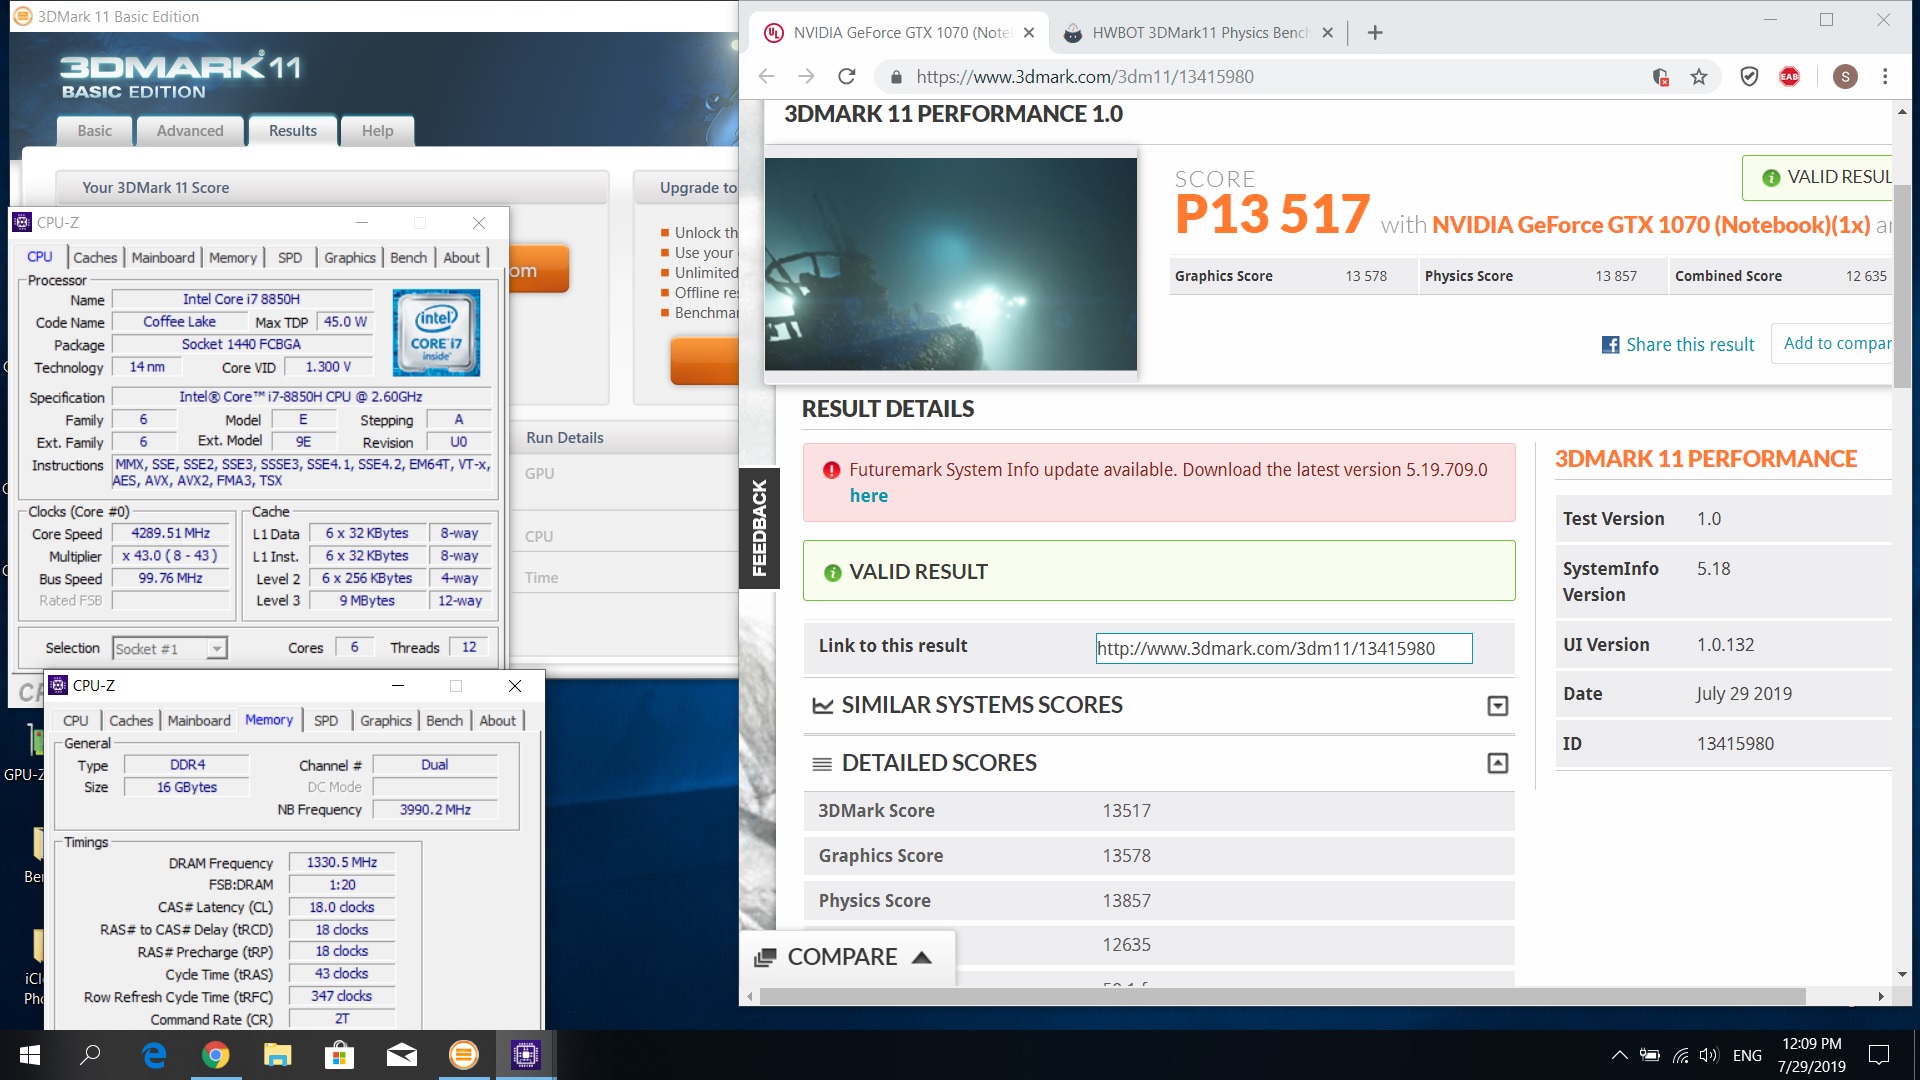Click the page vertical scrollbar thumb
Viewport: 1920px width, 1080px height.
(1902, 286)
